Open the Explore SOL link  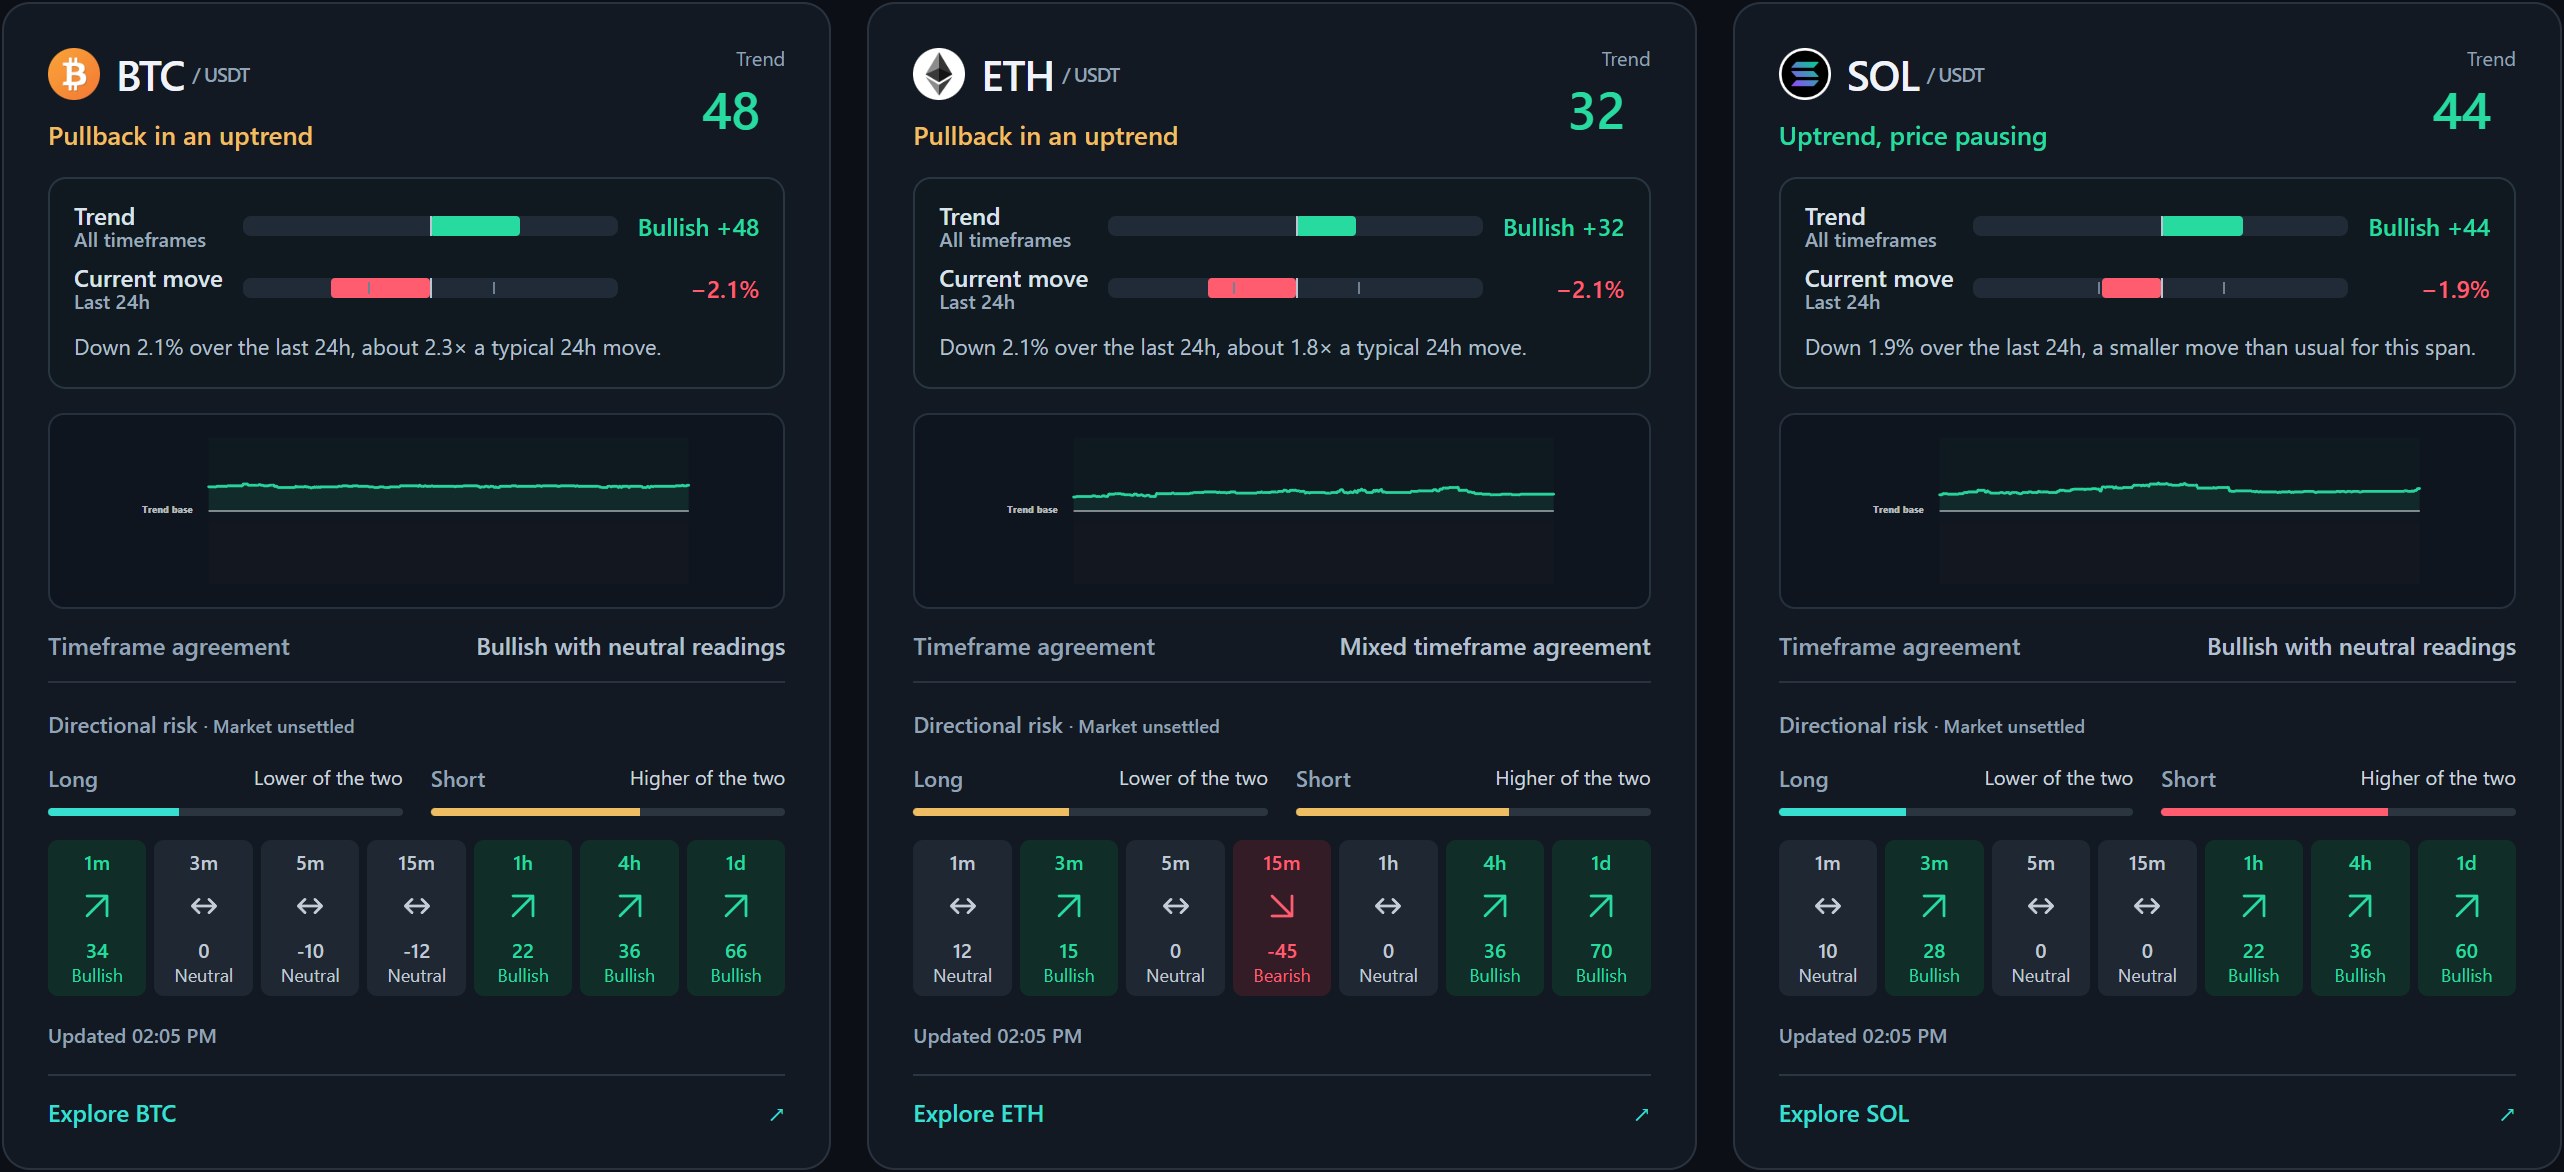point(1844,1114)
